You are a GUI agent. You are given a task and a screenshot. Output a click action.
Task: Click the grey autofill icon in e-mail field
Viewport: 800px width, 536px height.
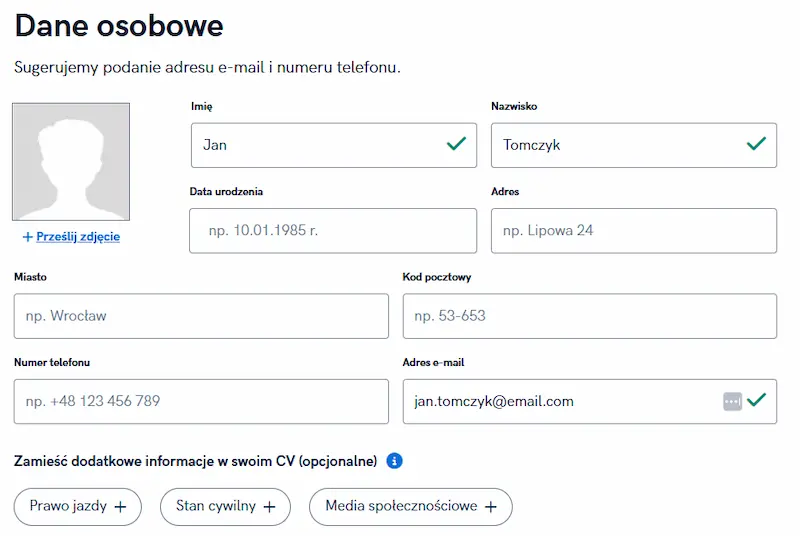point(732,401)
